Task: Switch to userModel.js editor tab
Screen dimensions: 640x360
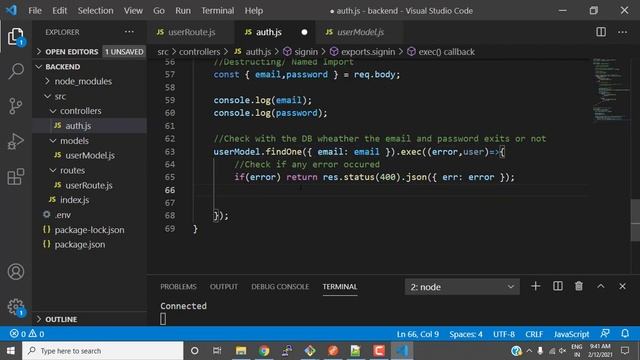Action: coord(360,32)
